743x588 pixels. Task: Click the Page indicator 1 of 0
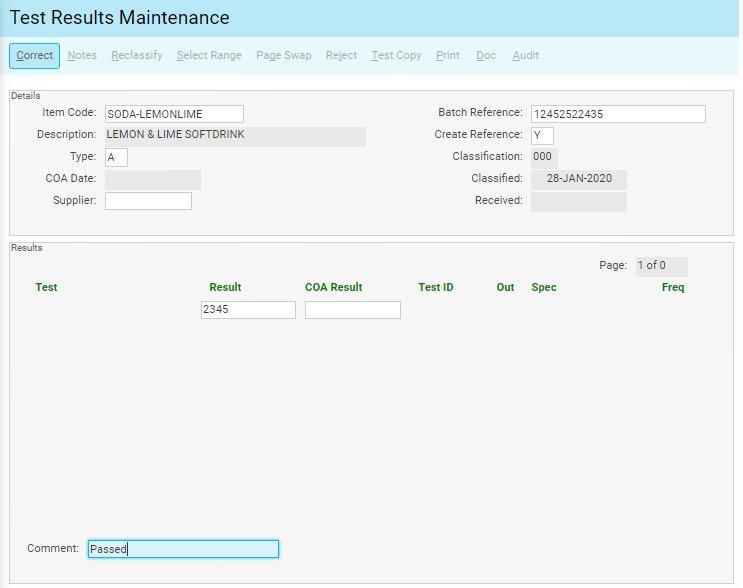pyautogui.click(x=661, y=266)
